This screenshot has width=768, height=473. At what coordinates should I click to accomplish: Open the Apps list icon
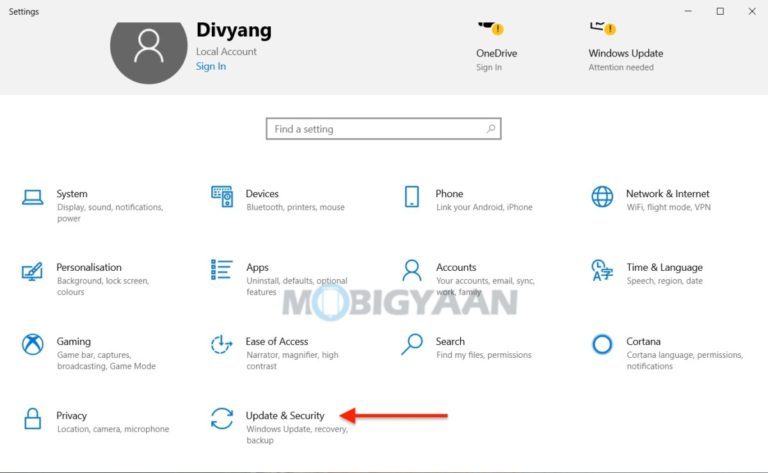click(222, 270)
